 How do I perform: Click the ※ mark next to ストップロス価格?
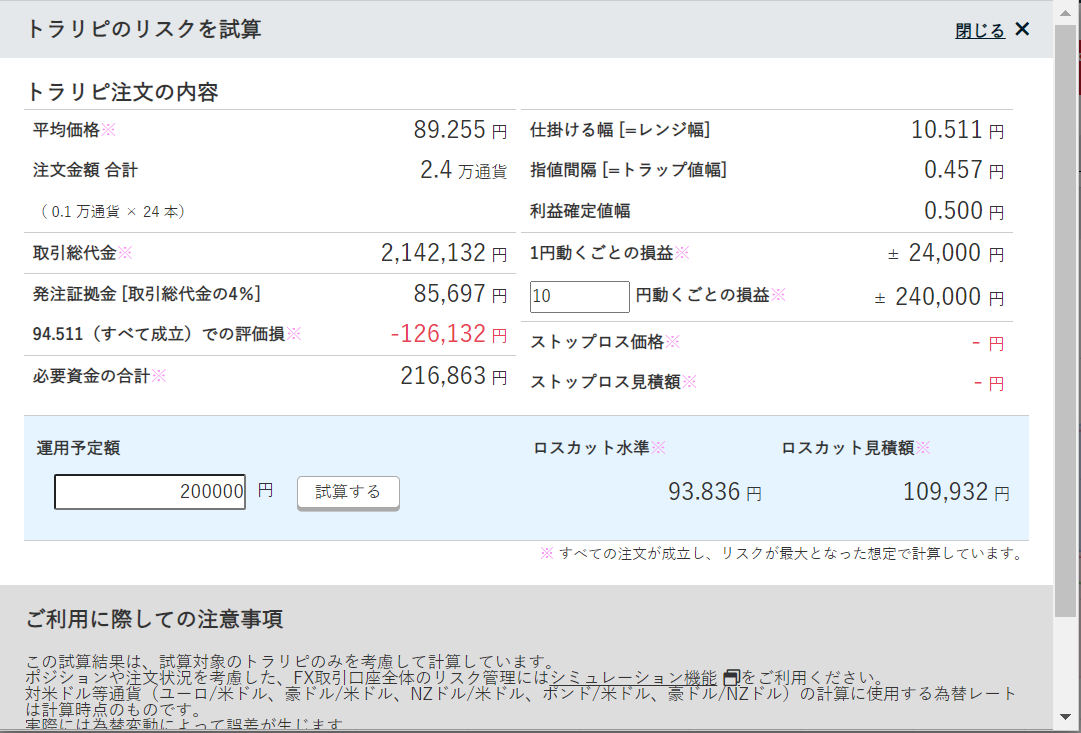673,341
